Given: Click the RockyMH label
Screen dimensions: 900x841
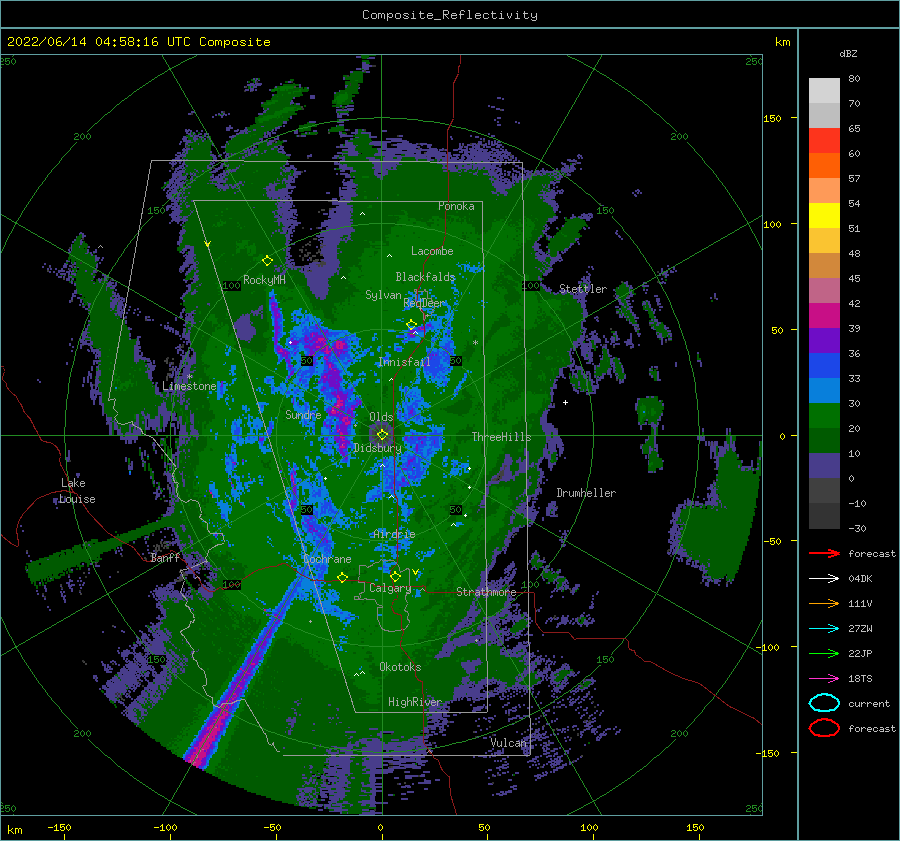Looking at the screenshot, I should point(264,280).
